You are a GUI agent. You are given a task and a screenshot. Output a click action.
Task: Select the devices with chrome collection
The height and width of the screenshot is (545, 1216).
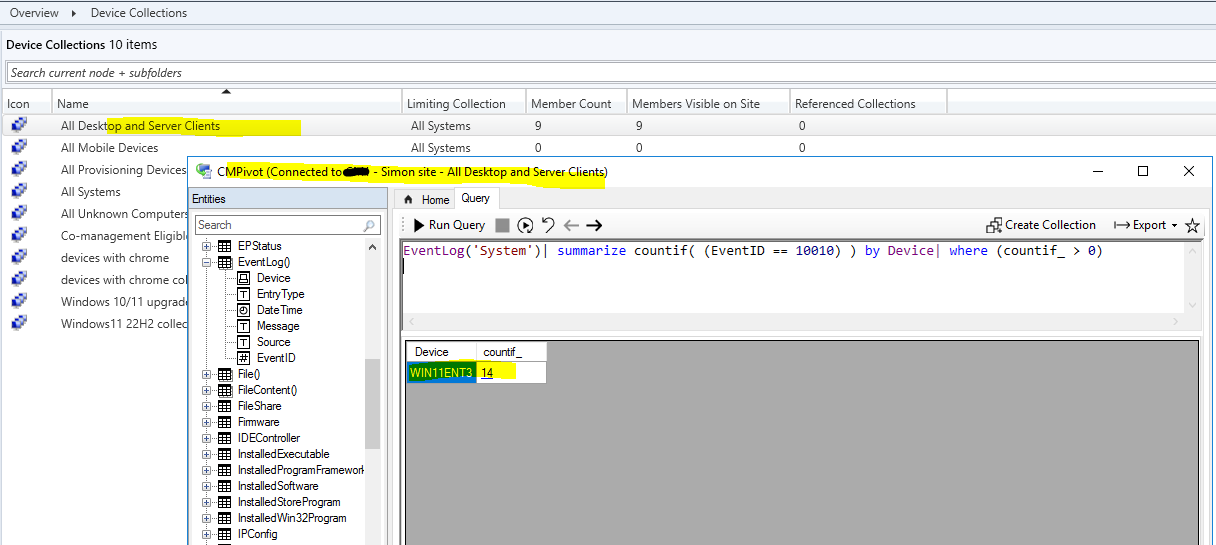click(x=115, y=258)
